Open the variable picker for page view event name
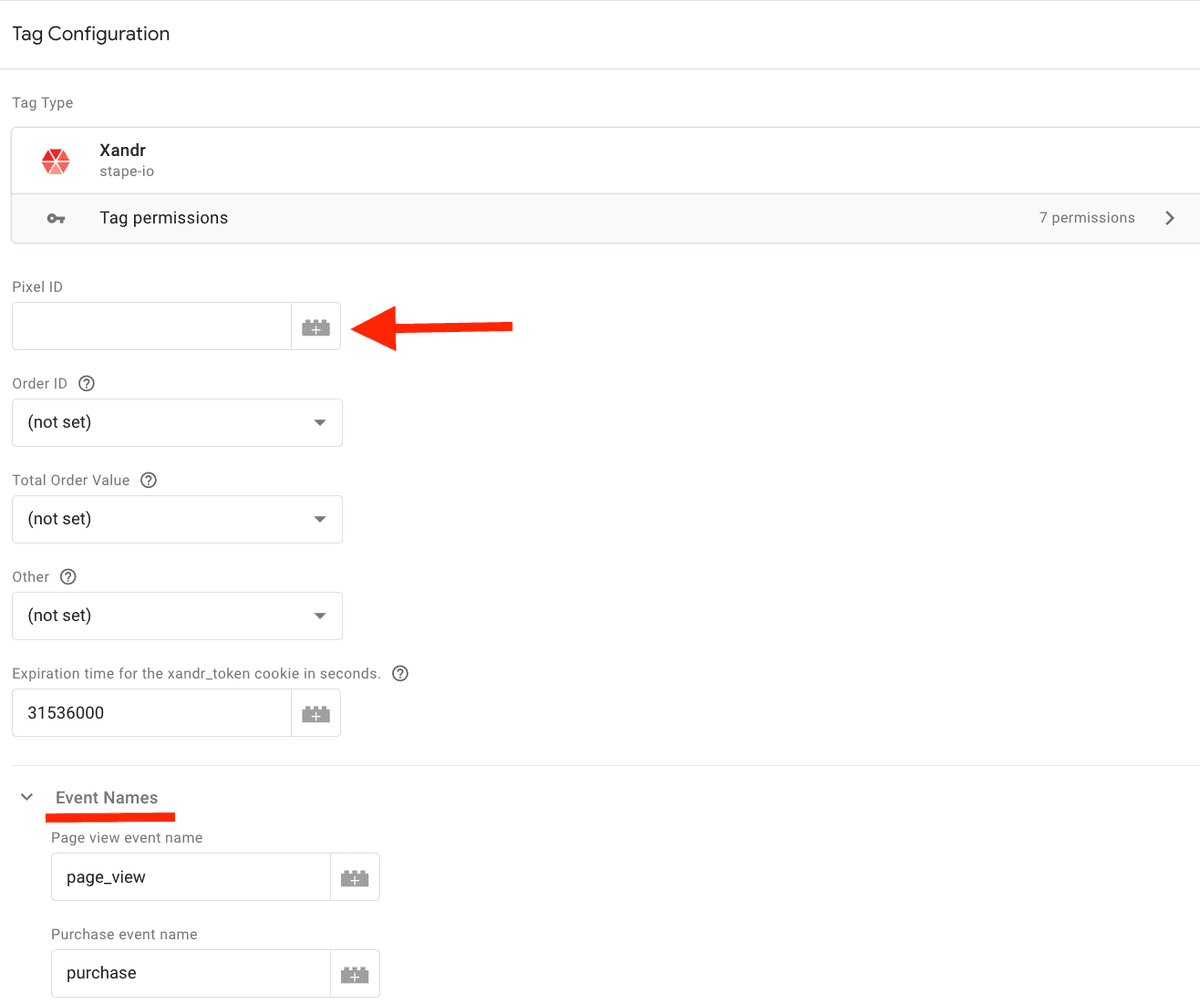Screen dimensions: 1200x1005 (x=355, y=876)
